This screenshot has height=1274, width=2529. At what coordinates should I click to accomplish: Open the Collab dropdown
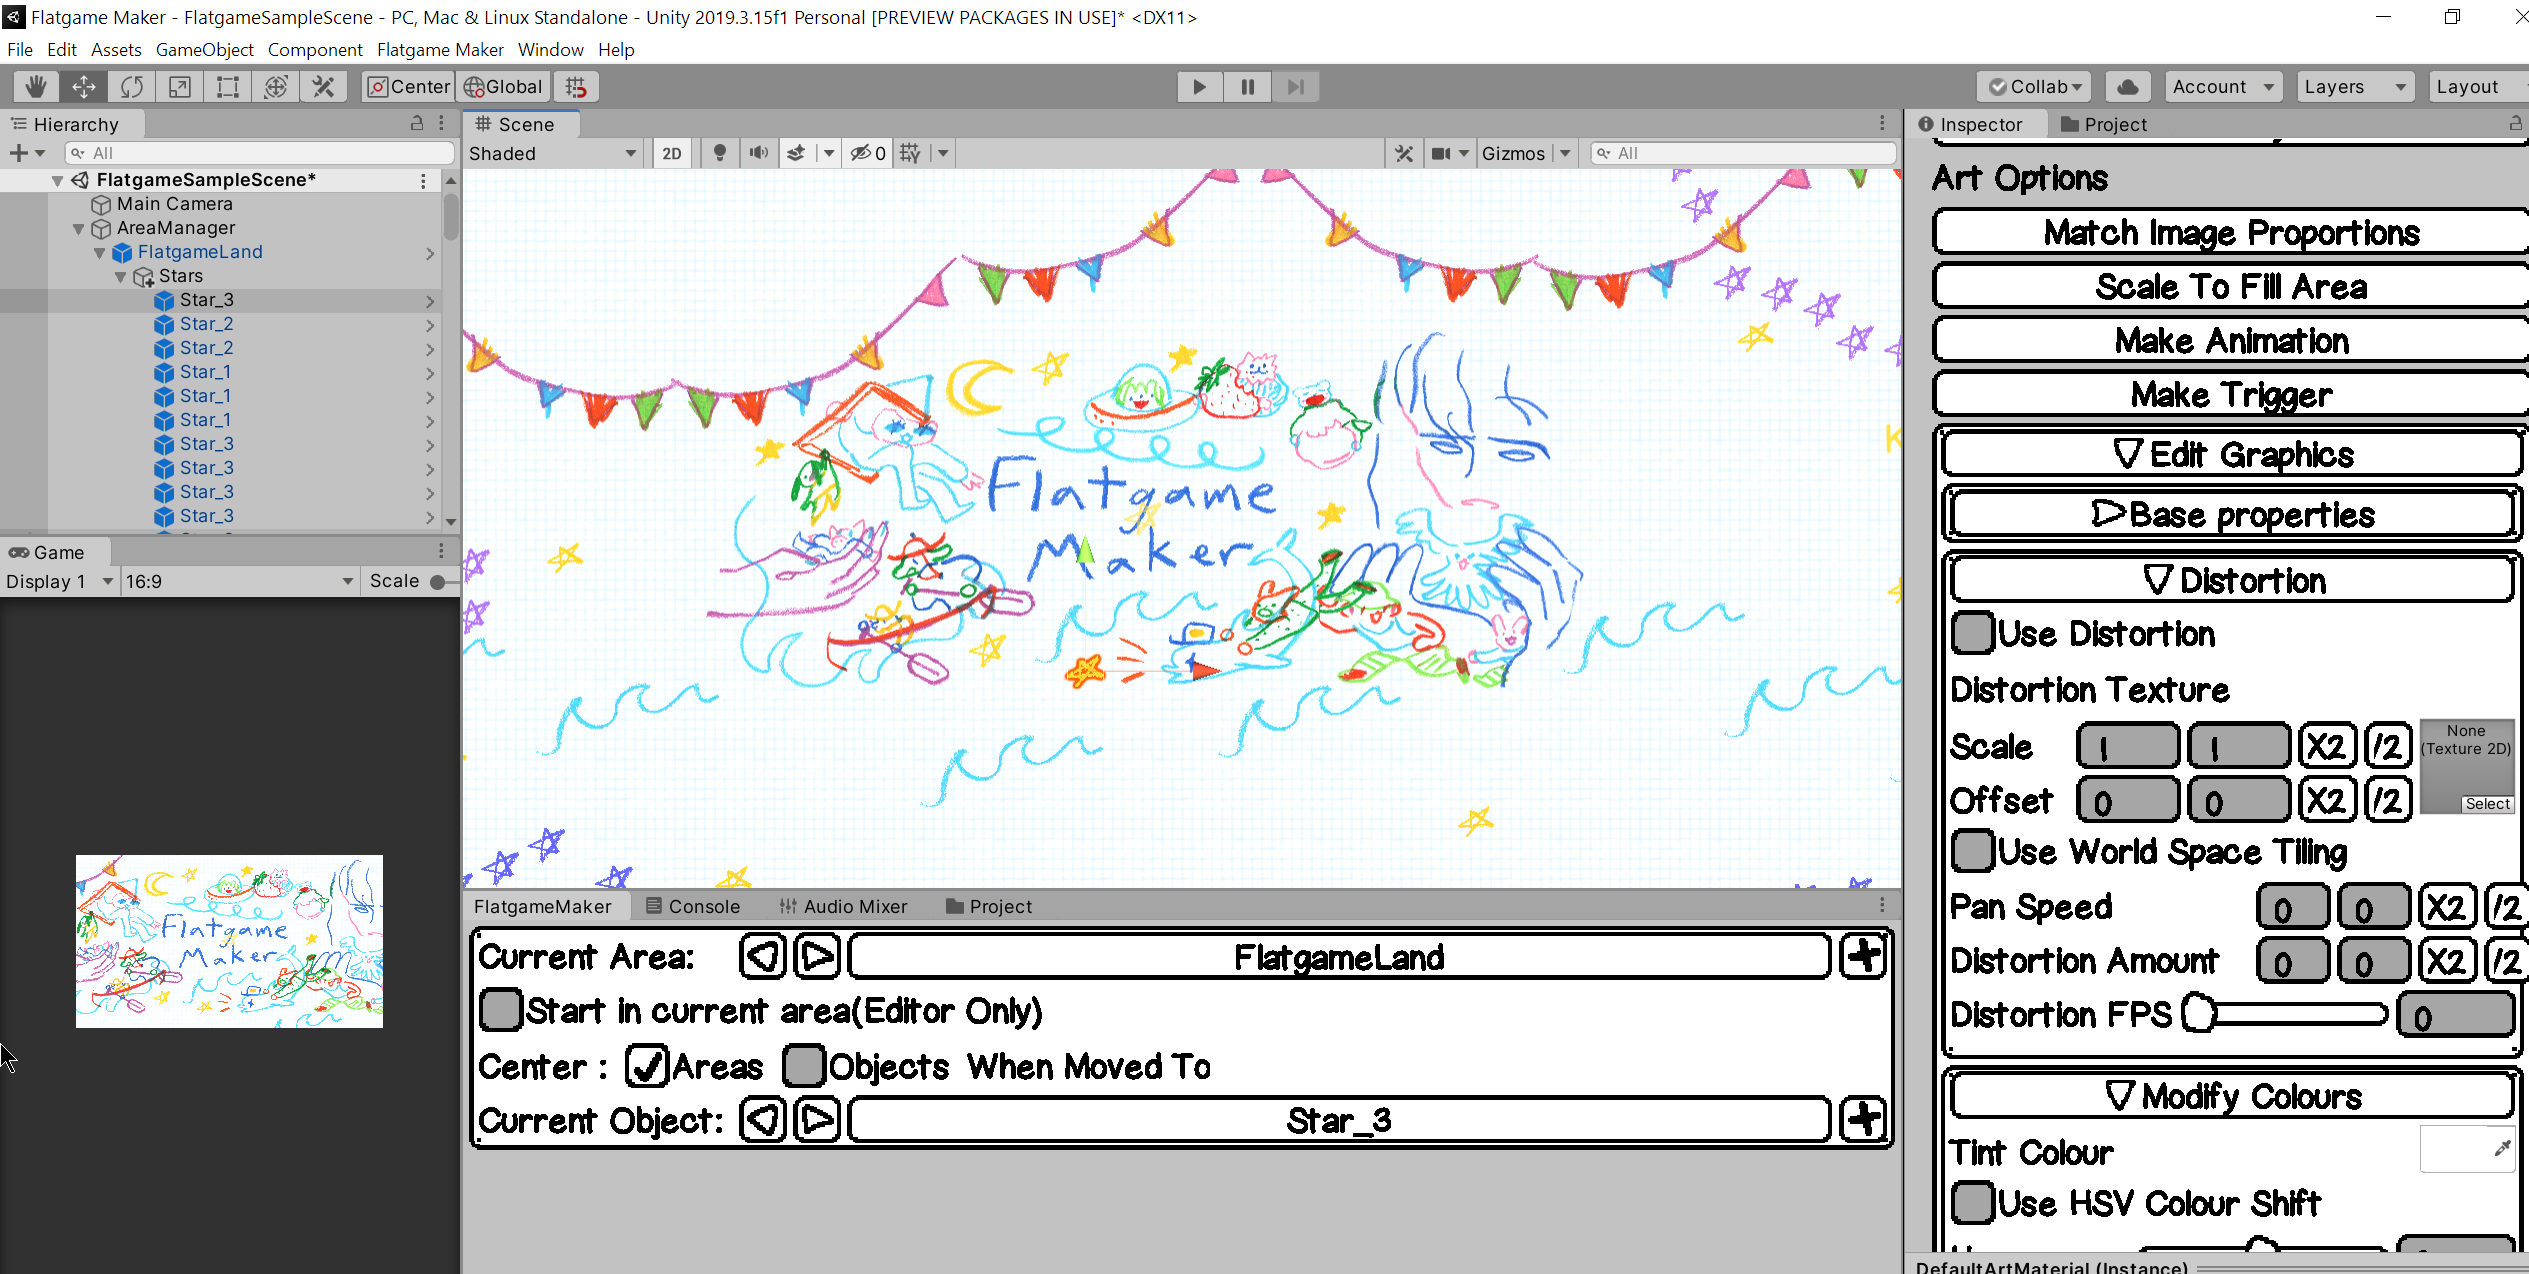pos(2035,87)
